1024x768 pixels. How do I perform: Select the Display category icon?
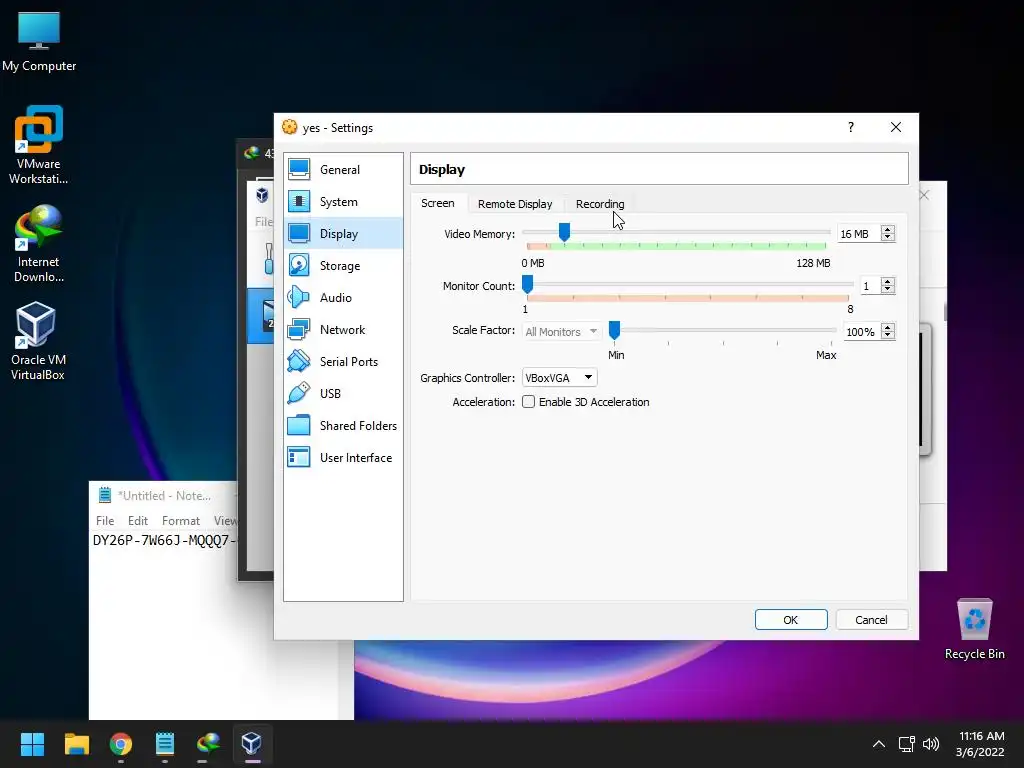pos(299,234)
